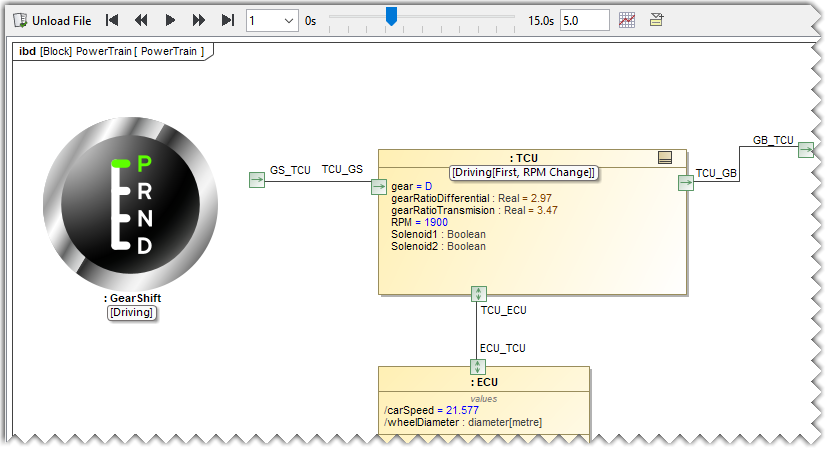
Task: Click the rightmost toolbar options icon
Action: [x=656, y=20]
